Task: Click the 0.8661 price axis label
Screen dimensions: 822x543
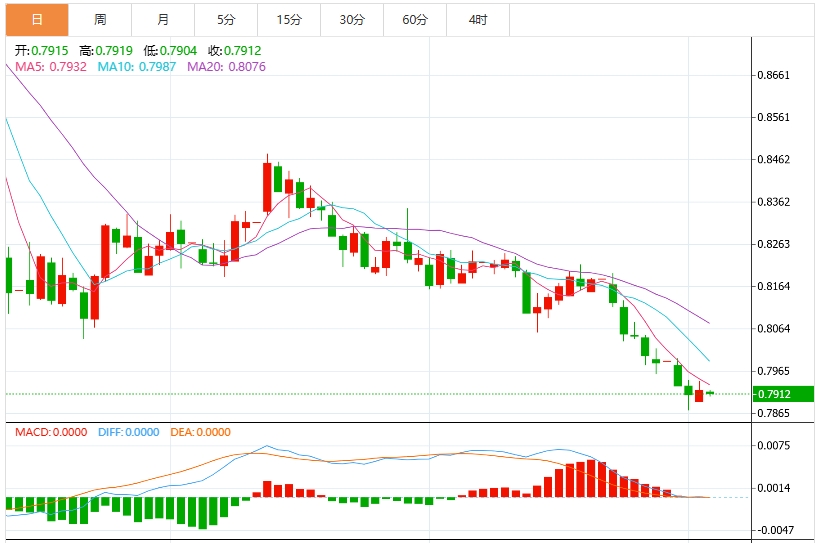Action: [773, 75]
